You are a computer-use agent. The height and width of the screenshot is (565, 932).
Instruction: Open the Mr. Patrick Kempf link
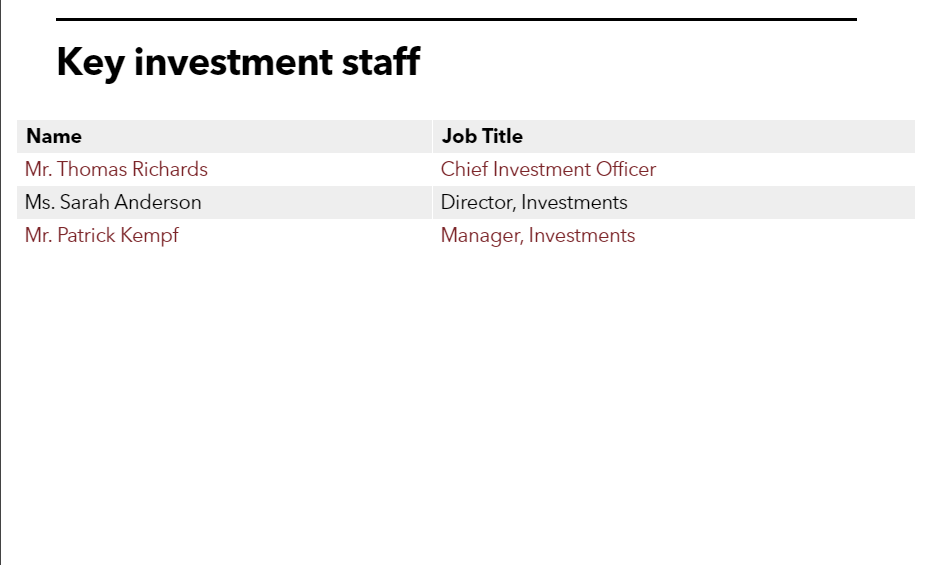pos(102,236)
